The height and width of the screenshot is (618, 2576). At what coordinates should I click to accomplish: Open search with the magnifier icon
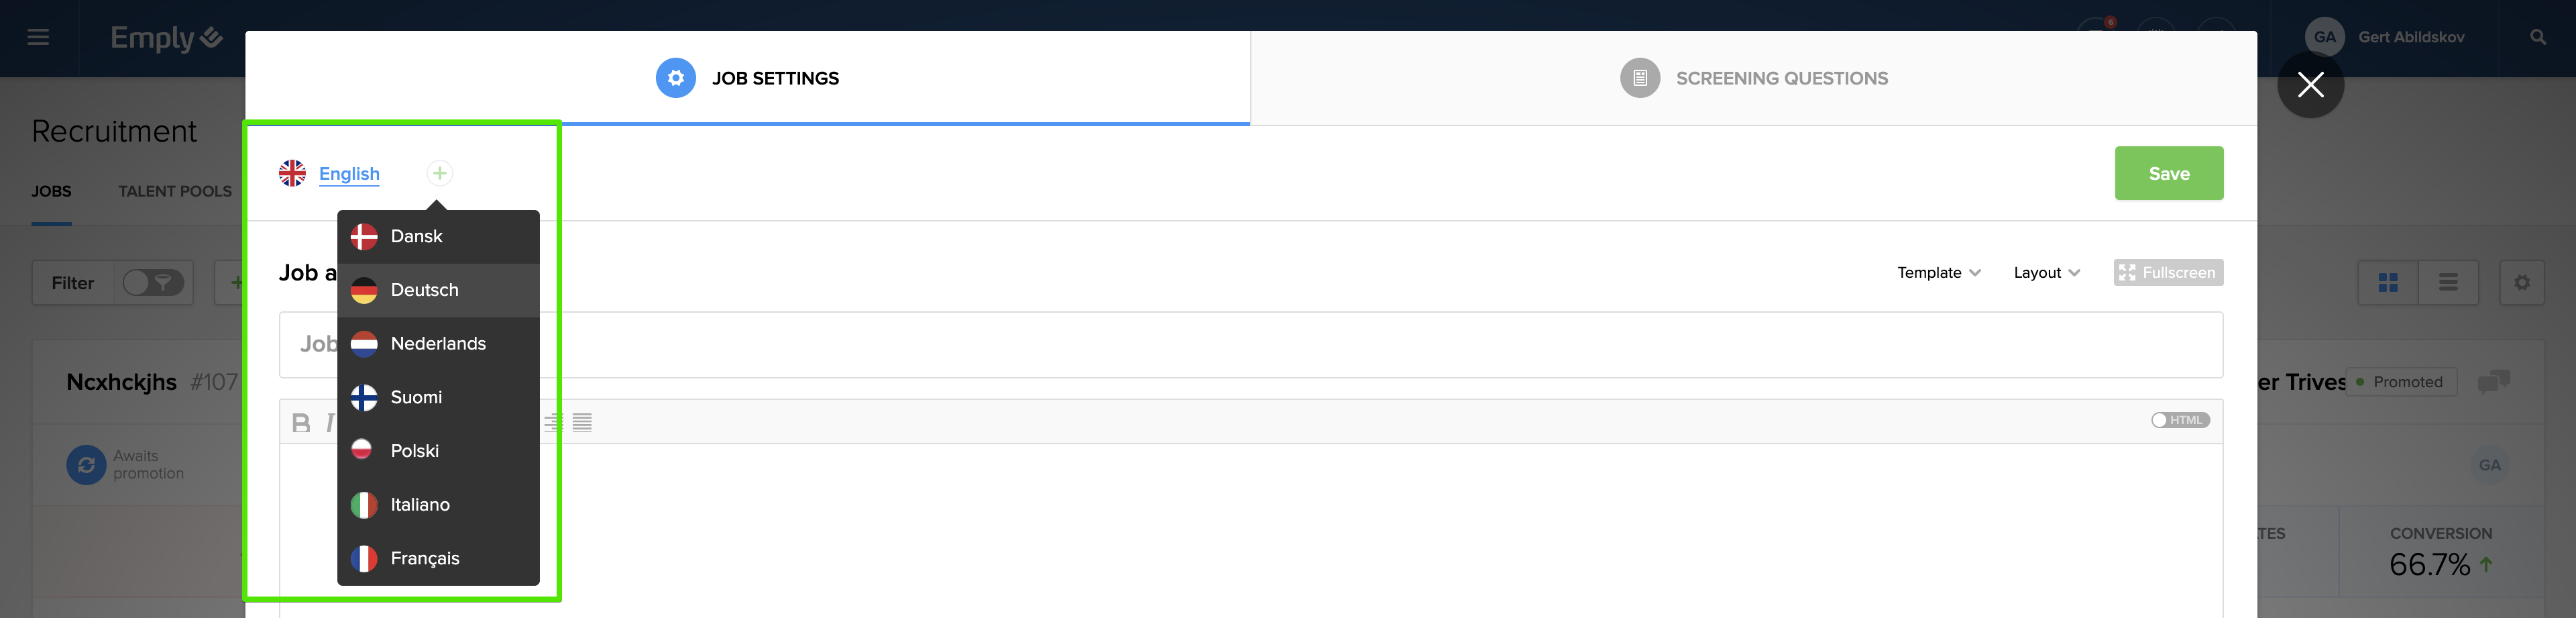[2537, 37]
